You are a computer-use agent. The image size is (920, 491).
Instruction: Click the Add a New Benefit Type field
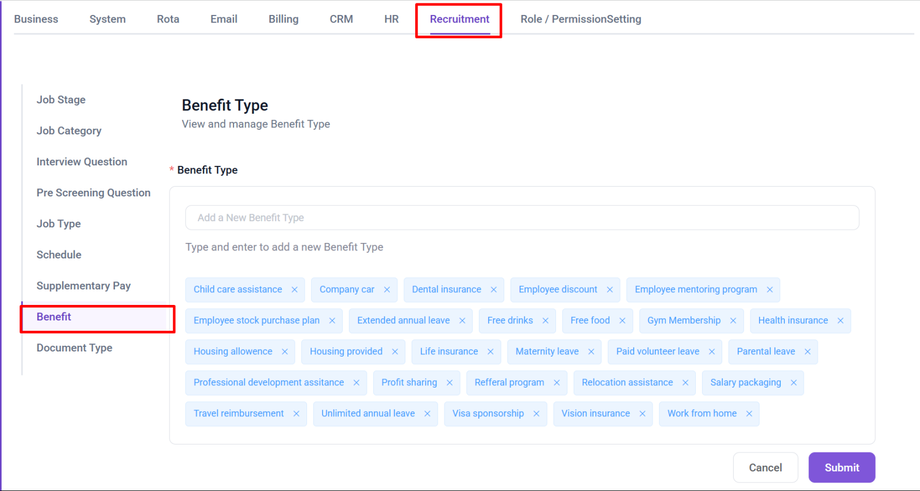(x=521, y=218)
